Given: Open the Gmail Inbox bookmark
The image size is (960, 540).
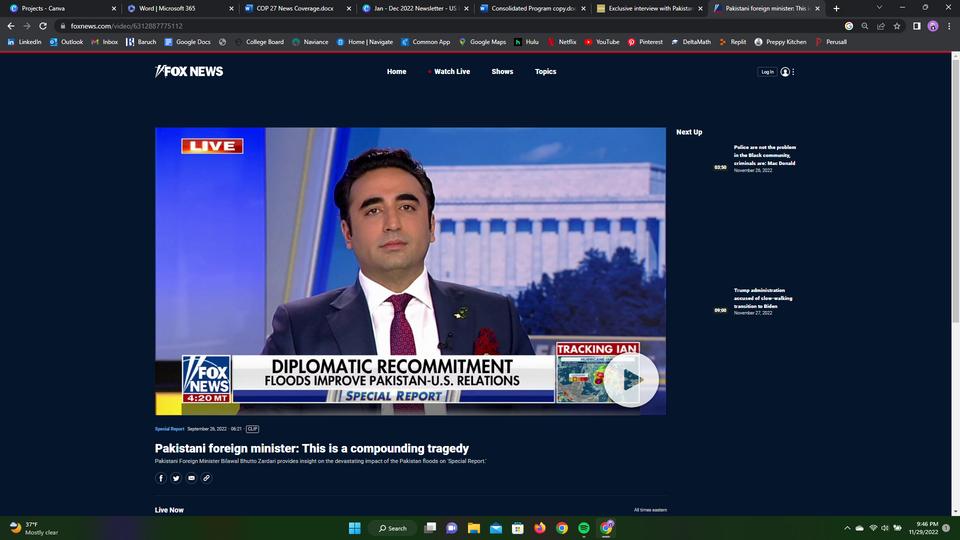Looking at the screenshot, I should click(x=105, y=42).
